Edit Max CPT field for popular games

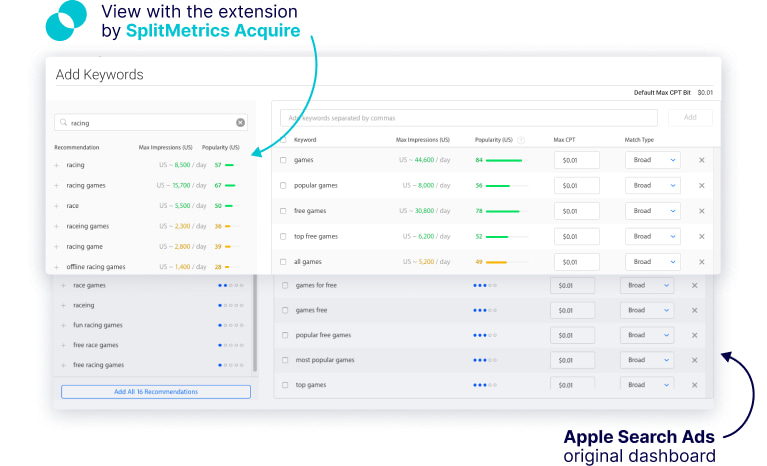pos(577,185)
